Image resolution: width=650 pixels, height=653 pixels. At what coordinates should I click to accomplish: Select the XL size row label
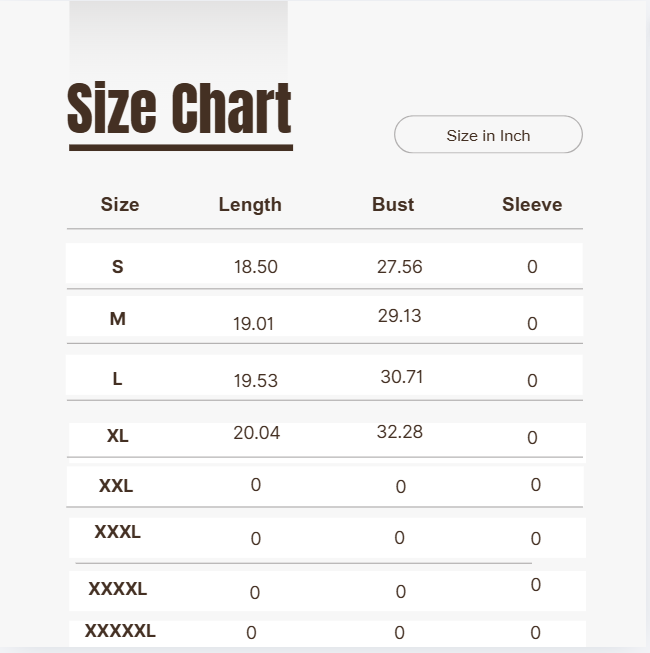tap(118, 436)
